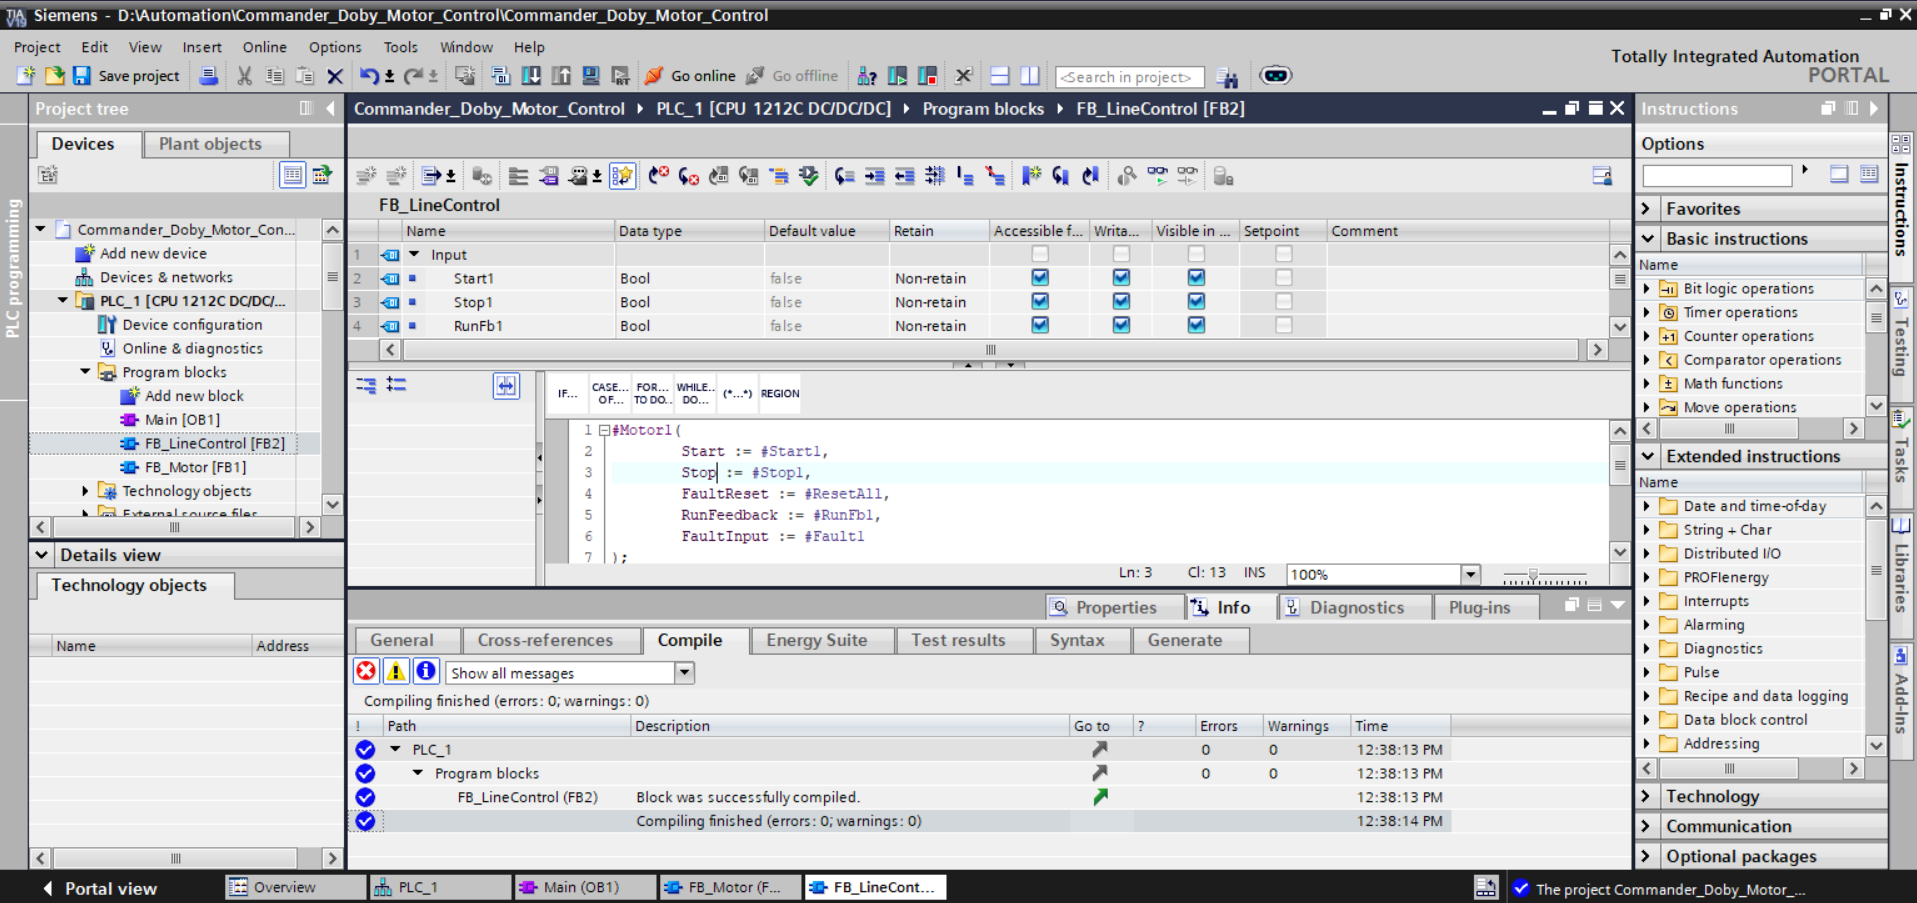Image resolution: width=1917 pixels, height=903 pixels.
Task: Switch to the Plant objects tab
Action: [210, 144]
